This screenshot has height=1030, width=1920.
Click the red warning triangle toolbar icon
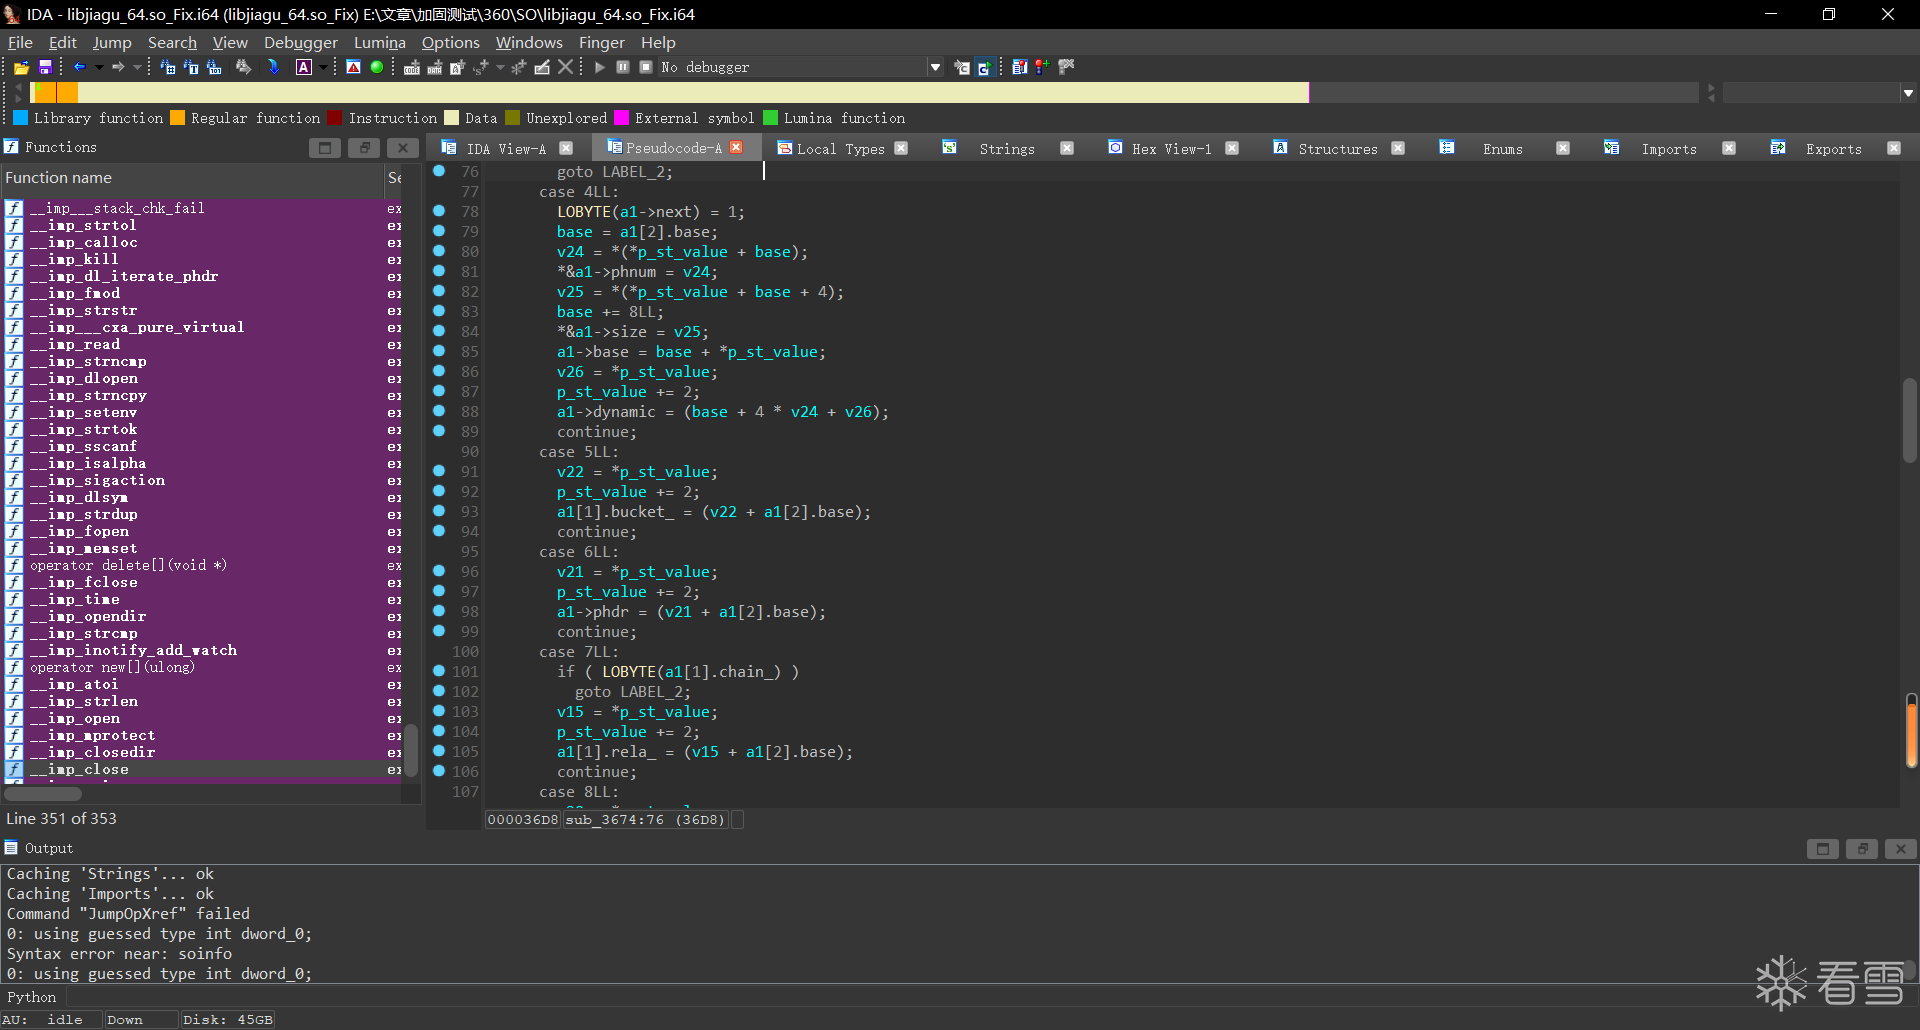354,67
